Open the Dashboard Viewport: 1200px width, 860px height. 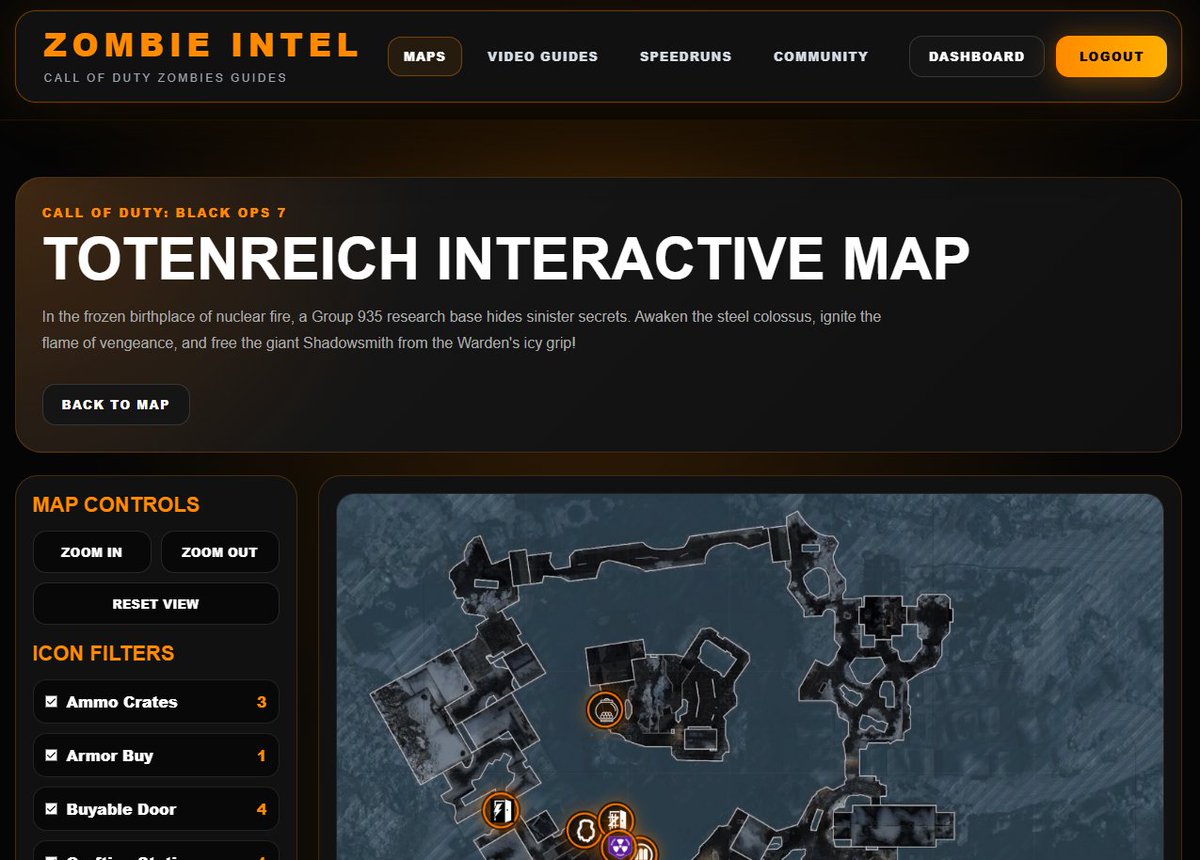click(976, 56)
